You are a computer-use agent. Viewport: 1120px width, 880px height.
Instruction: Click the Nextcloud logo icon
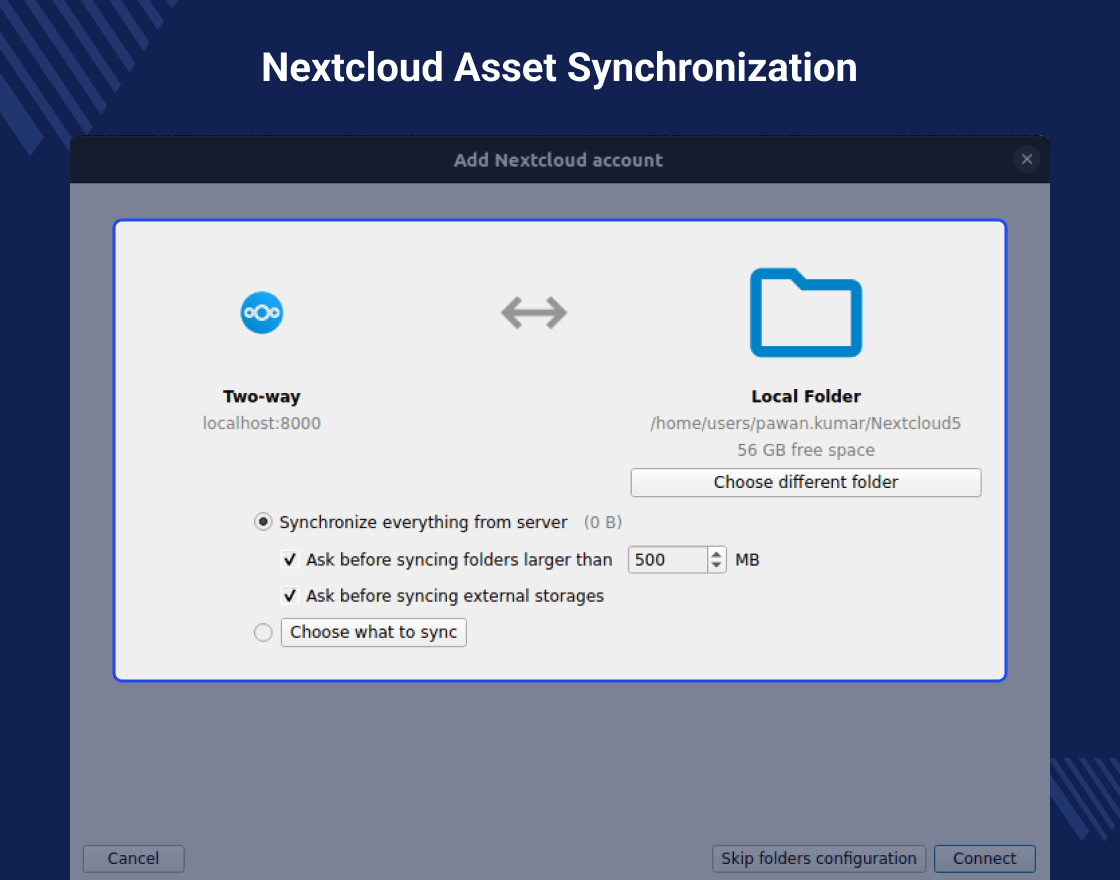pyautogui.click(x=261, y=313)
